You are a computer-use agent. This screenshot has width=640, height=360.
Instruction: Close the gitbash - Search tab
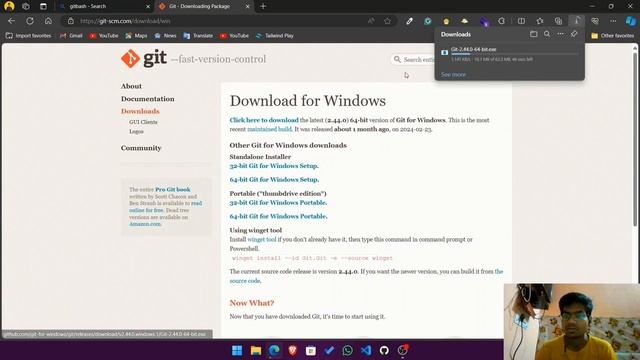pos(148,7)
